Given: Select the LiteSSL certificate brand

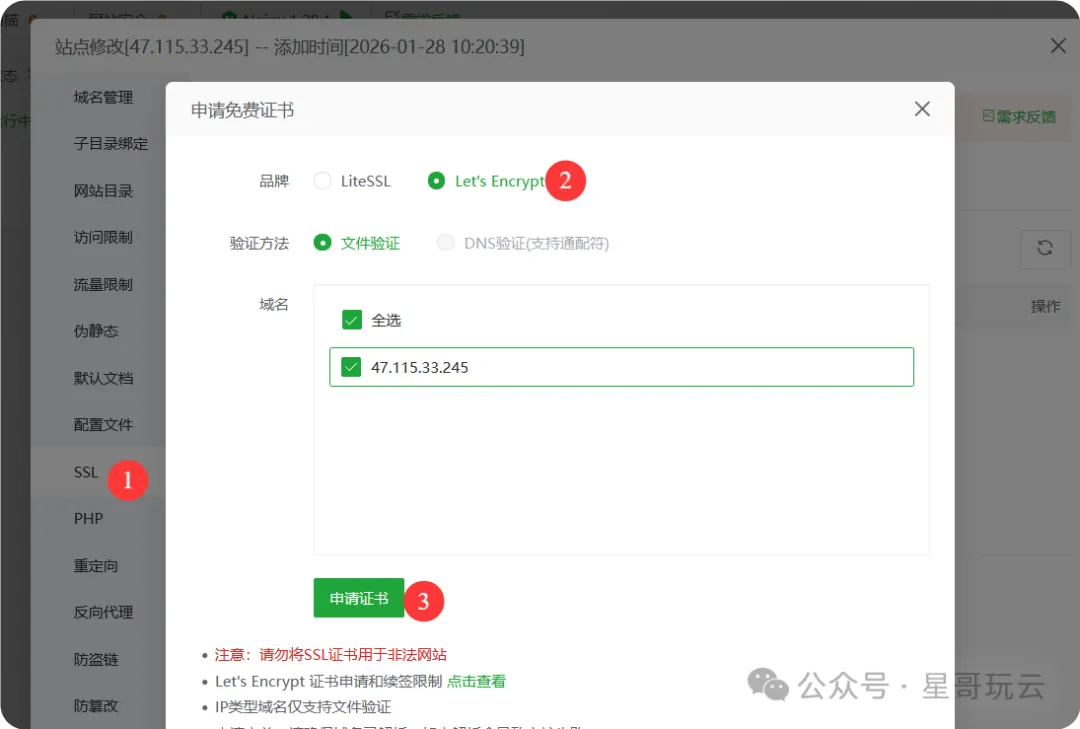Looking at the screenshot, I should [322, 181].
